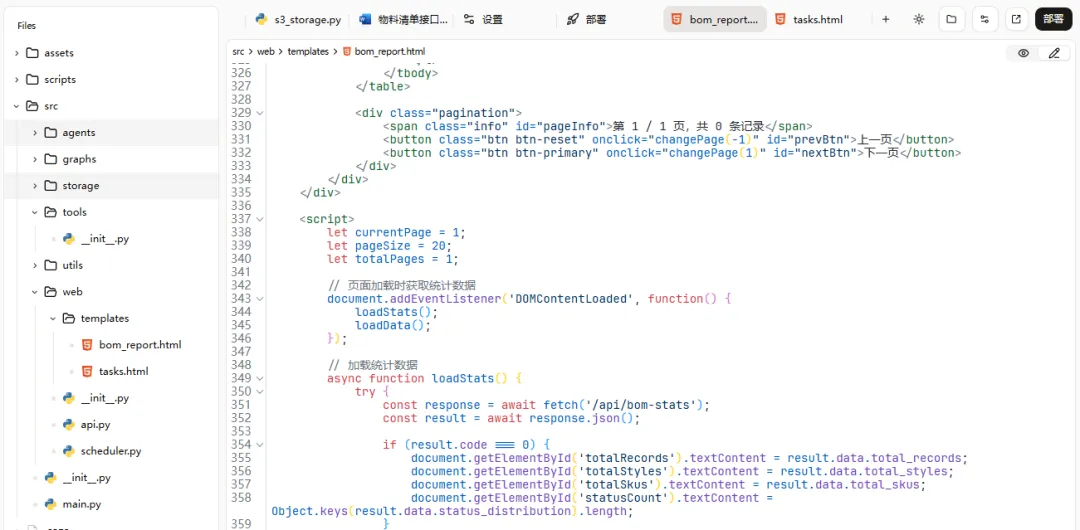The width and height of the screenshot is (1080, 530).
Task: Click the templates open-folder icon
Action: [x=68, y=318]
